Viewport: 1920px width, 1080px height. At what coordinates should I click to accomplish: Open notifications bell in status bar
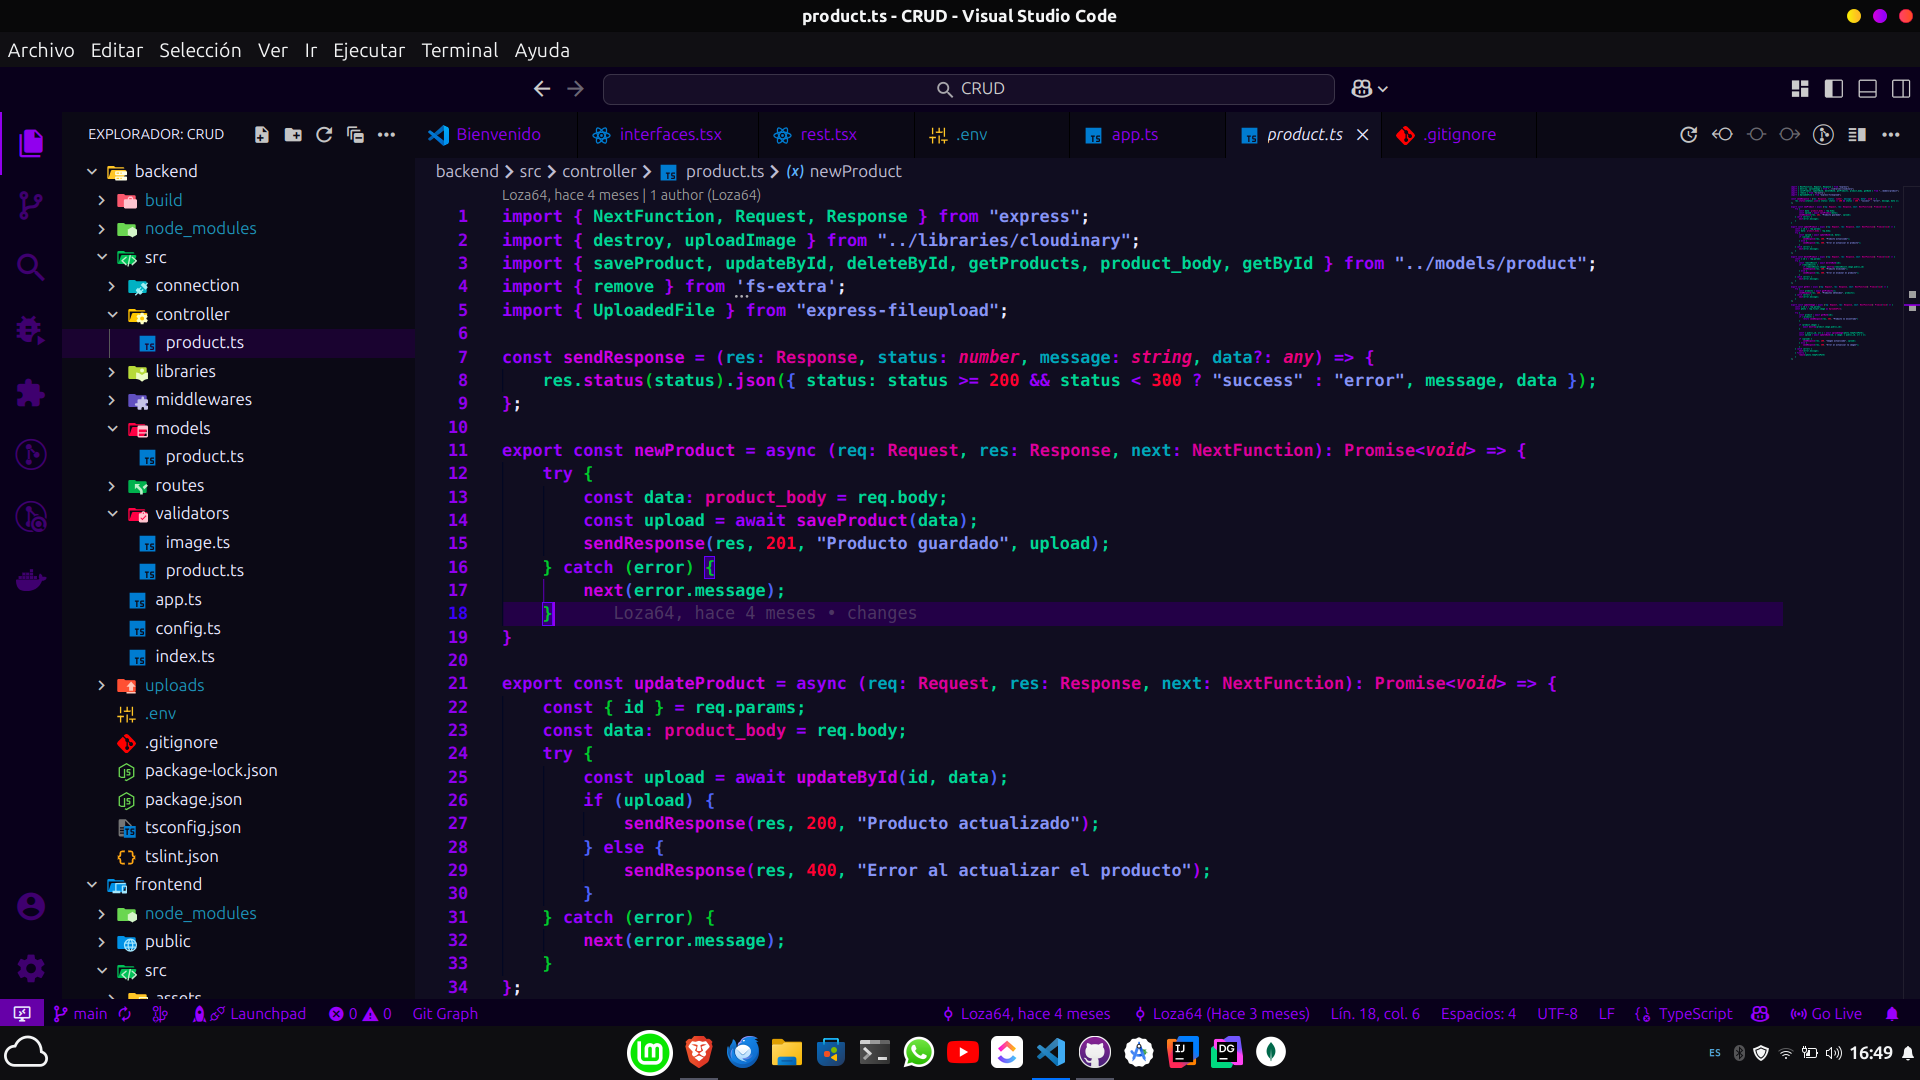1892,1014
